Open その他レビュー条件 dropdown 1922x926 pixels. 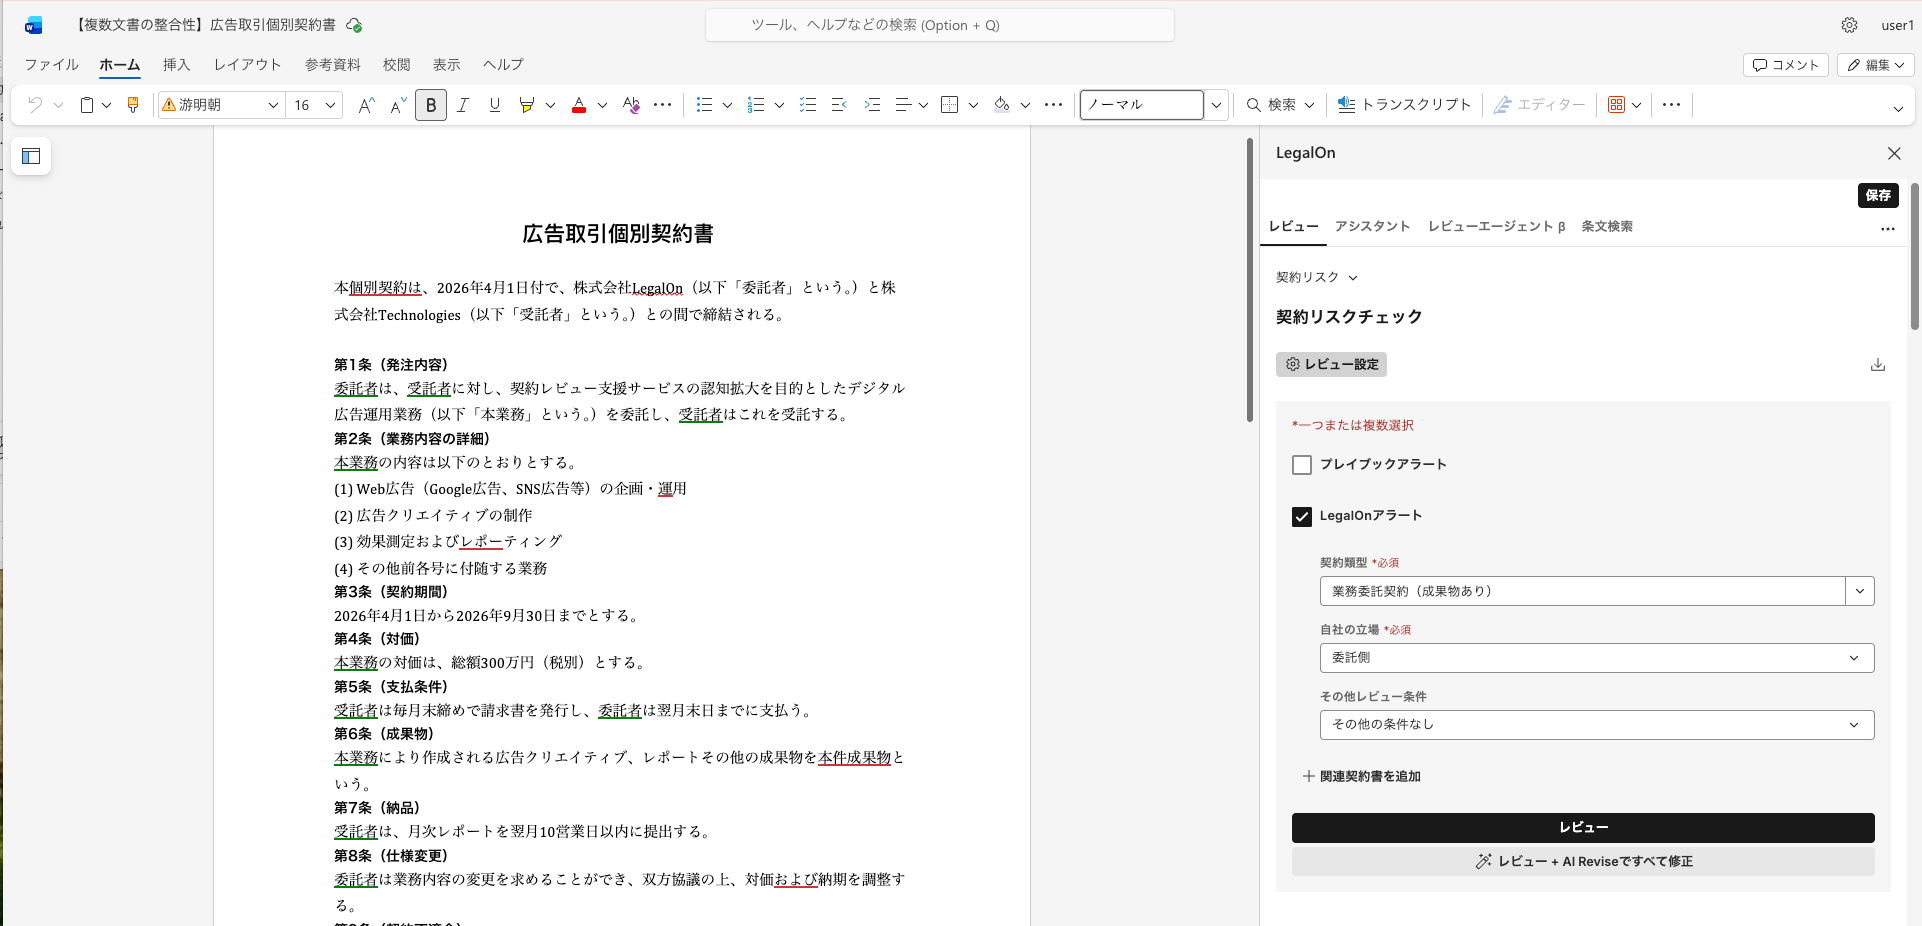click(1597, 725)
